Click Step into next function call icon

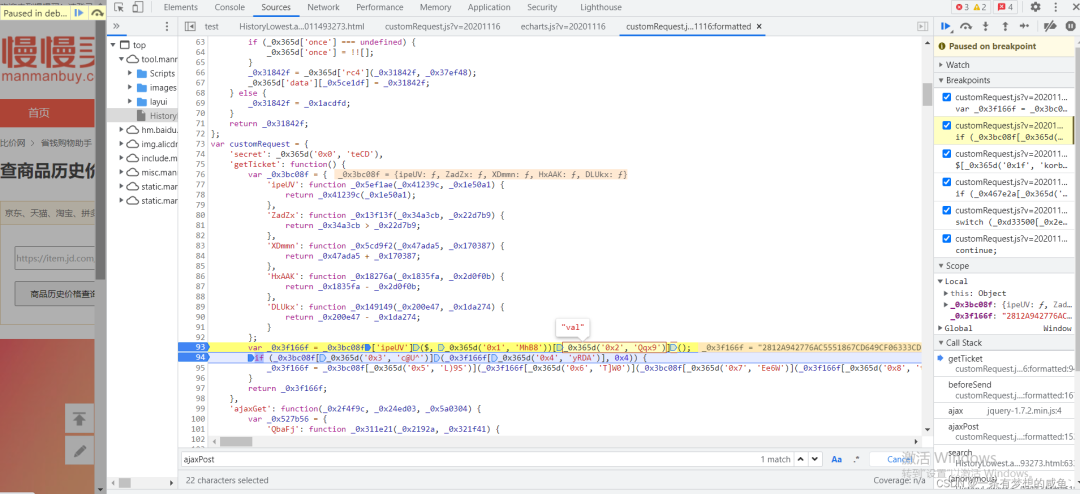987,26
